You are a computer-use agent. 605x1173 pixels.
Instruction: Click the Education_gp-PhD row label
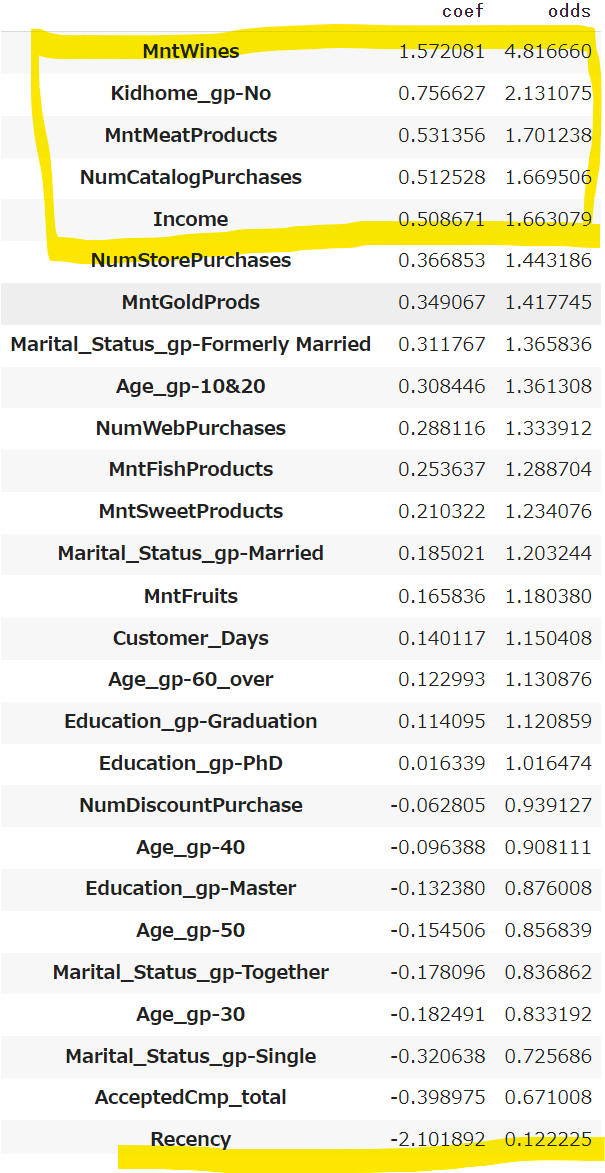coord(191,764)
